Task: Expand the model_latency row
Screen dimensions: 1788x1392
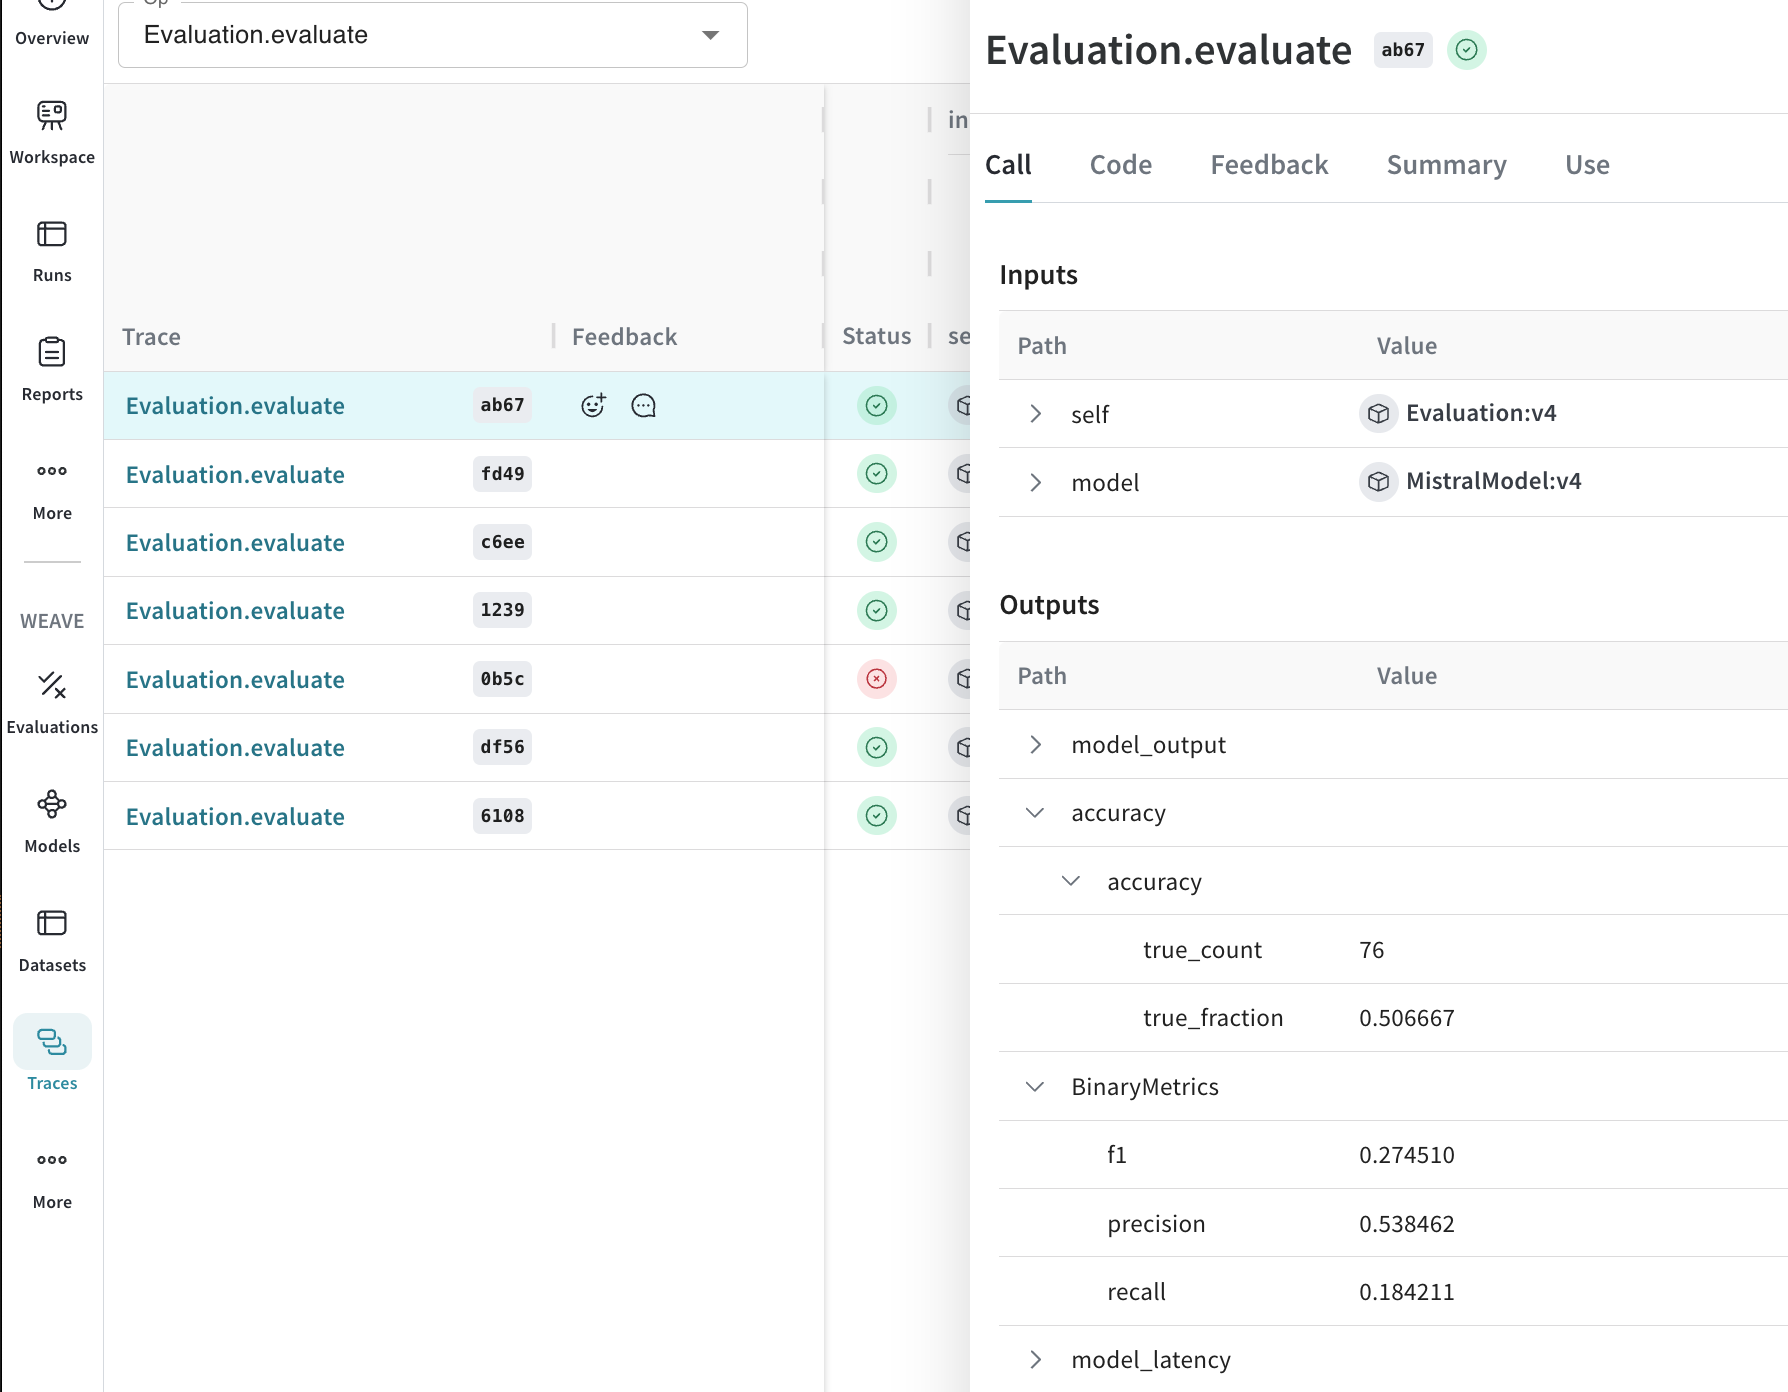Action: pyautogui.click(x=1035, y=1360)
